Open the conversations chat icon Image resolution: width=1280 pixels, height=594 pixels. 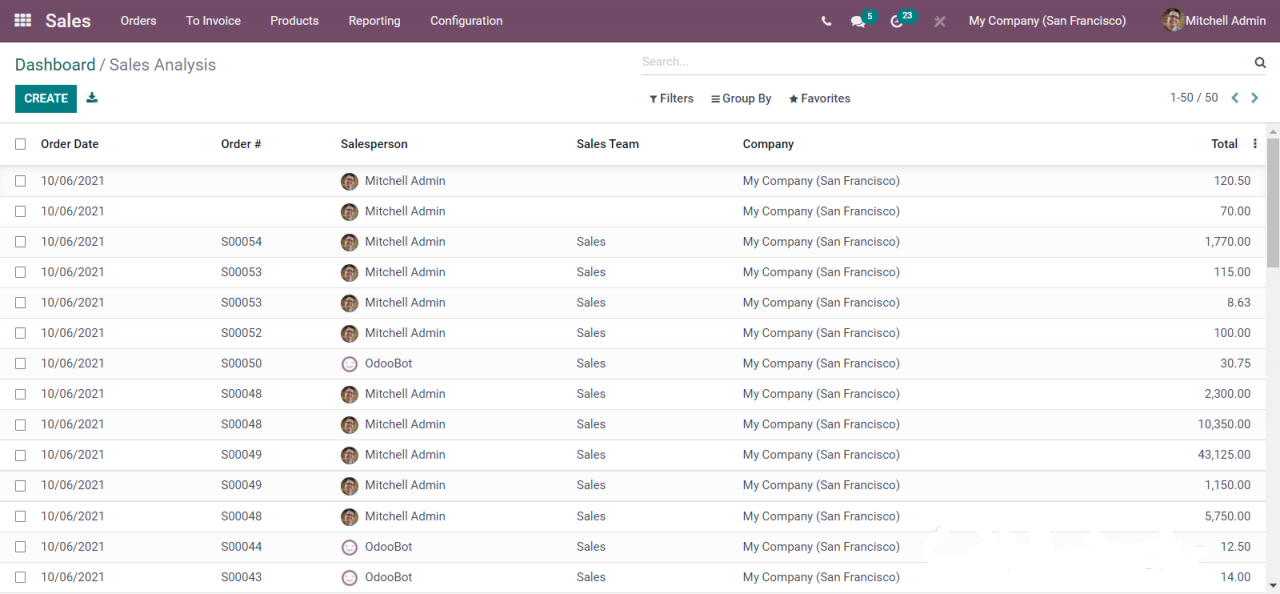click(858, 21)
